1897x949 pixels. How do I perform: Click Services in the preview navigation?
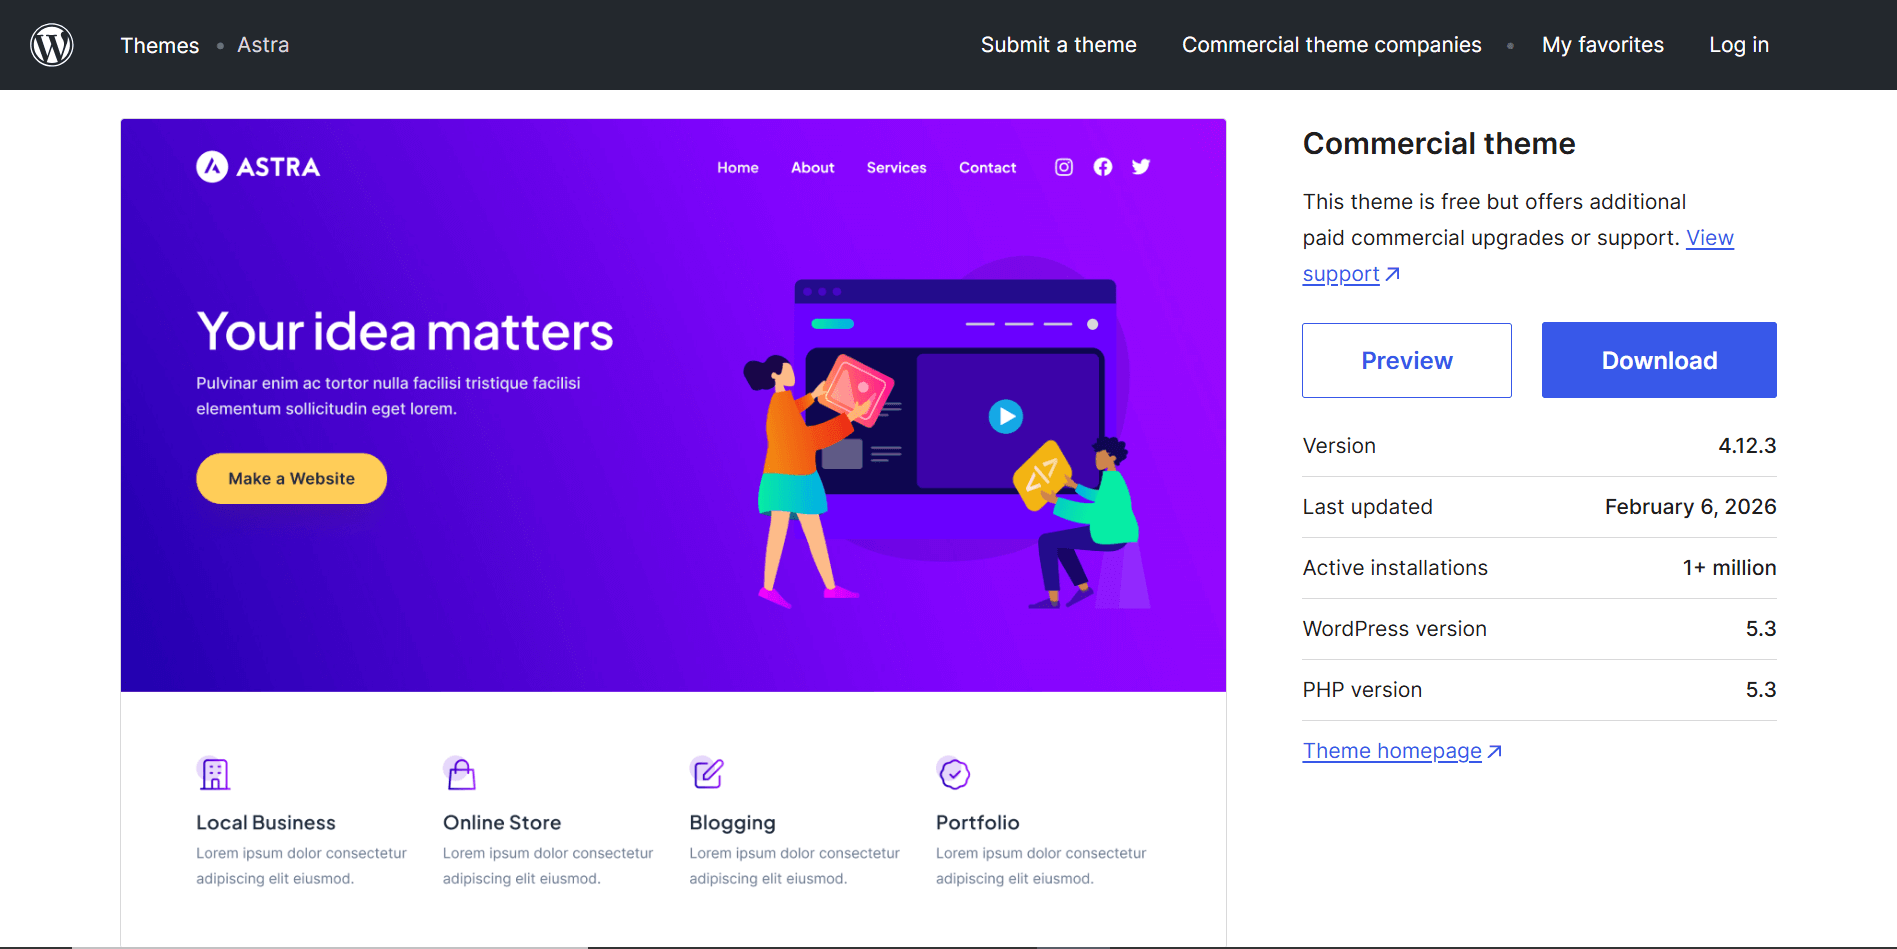(x=897, y=168)
